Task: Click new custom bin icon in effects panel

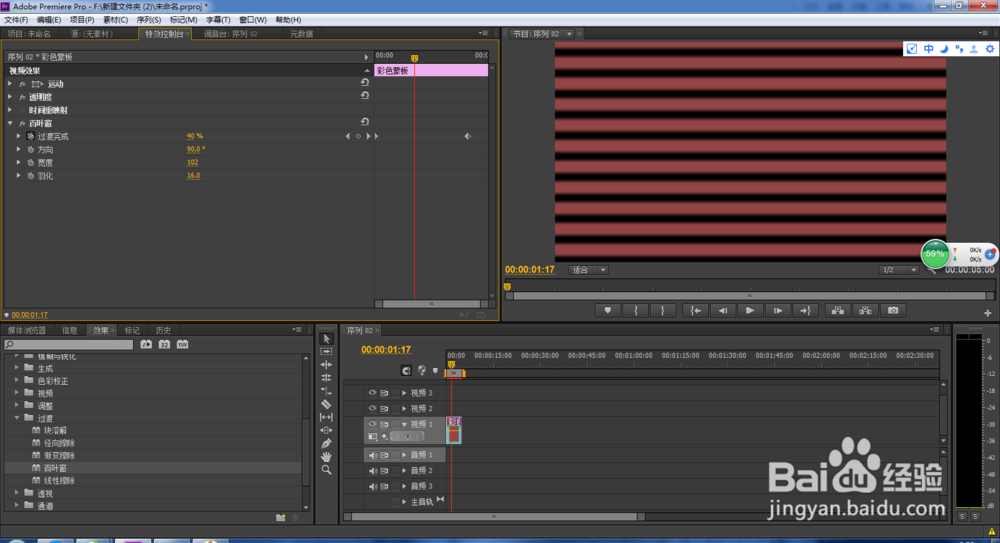Action: pyautogui.click(x=281, y=517)
